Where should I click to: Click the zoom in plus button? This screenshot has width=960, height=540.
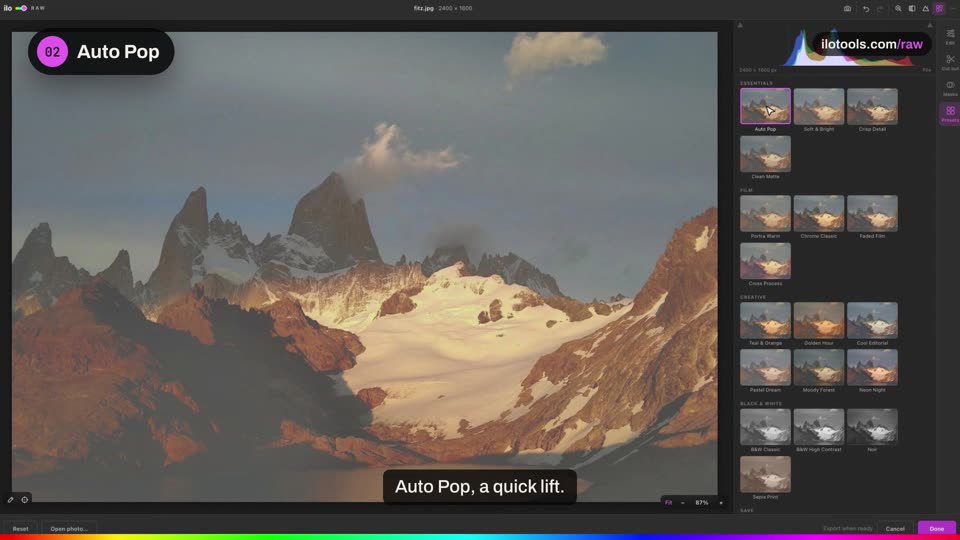[721, 503]
